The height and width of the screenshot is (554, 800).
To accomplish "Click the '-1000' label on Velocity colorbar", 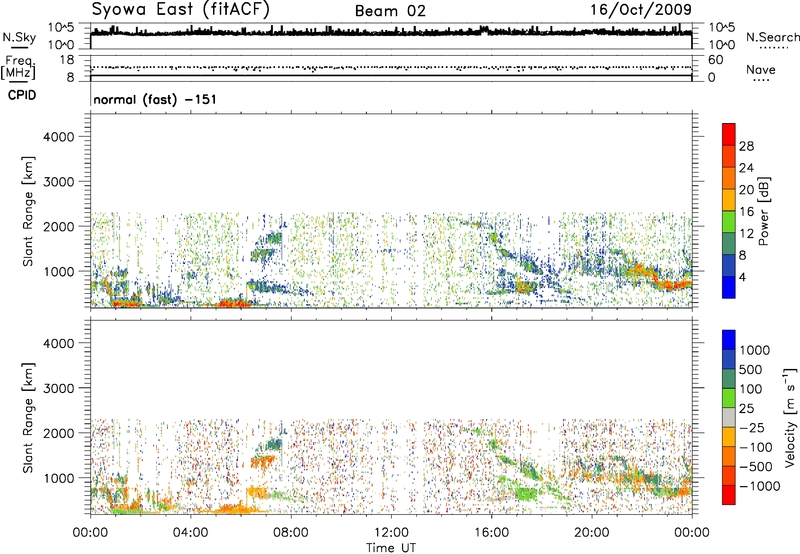I will pos(760,486).
